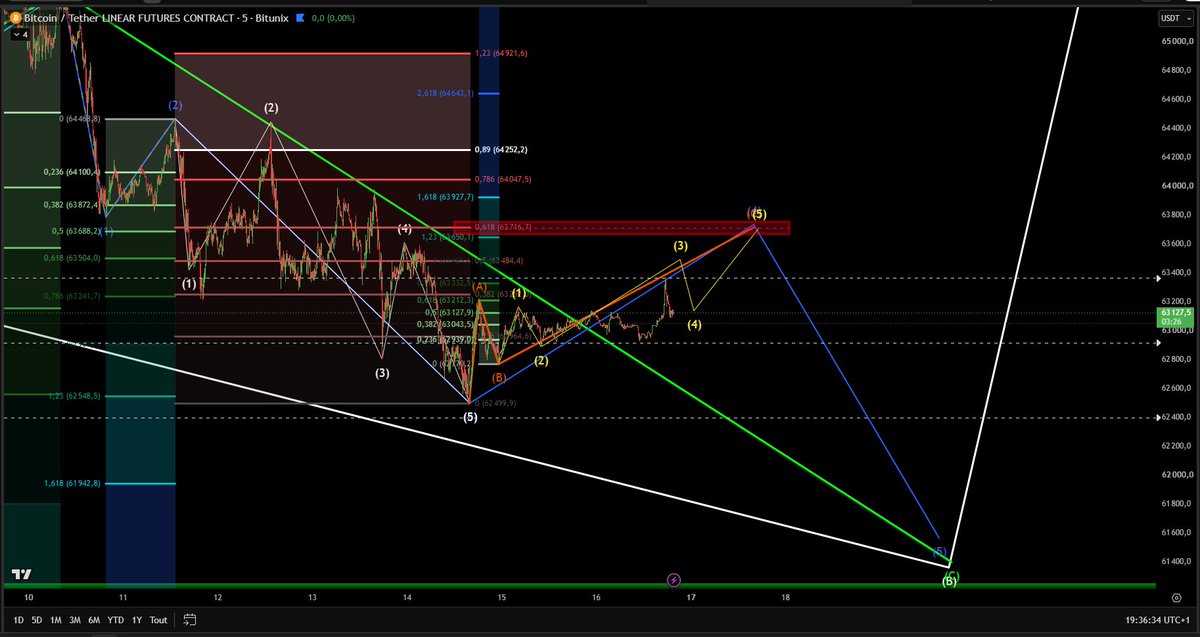The image size is (1200, 637).
Task: Select the 5D date range
Action: coord(35,620)
